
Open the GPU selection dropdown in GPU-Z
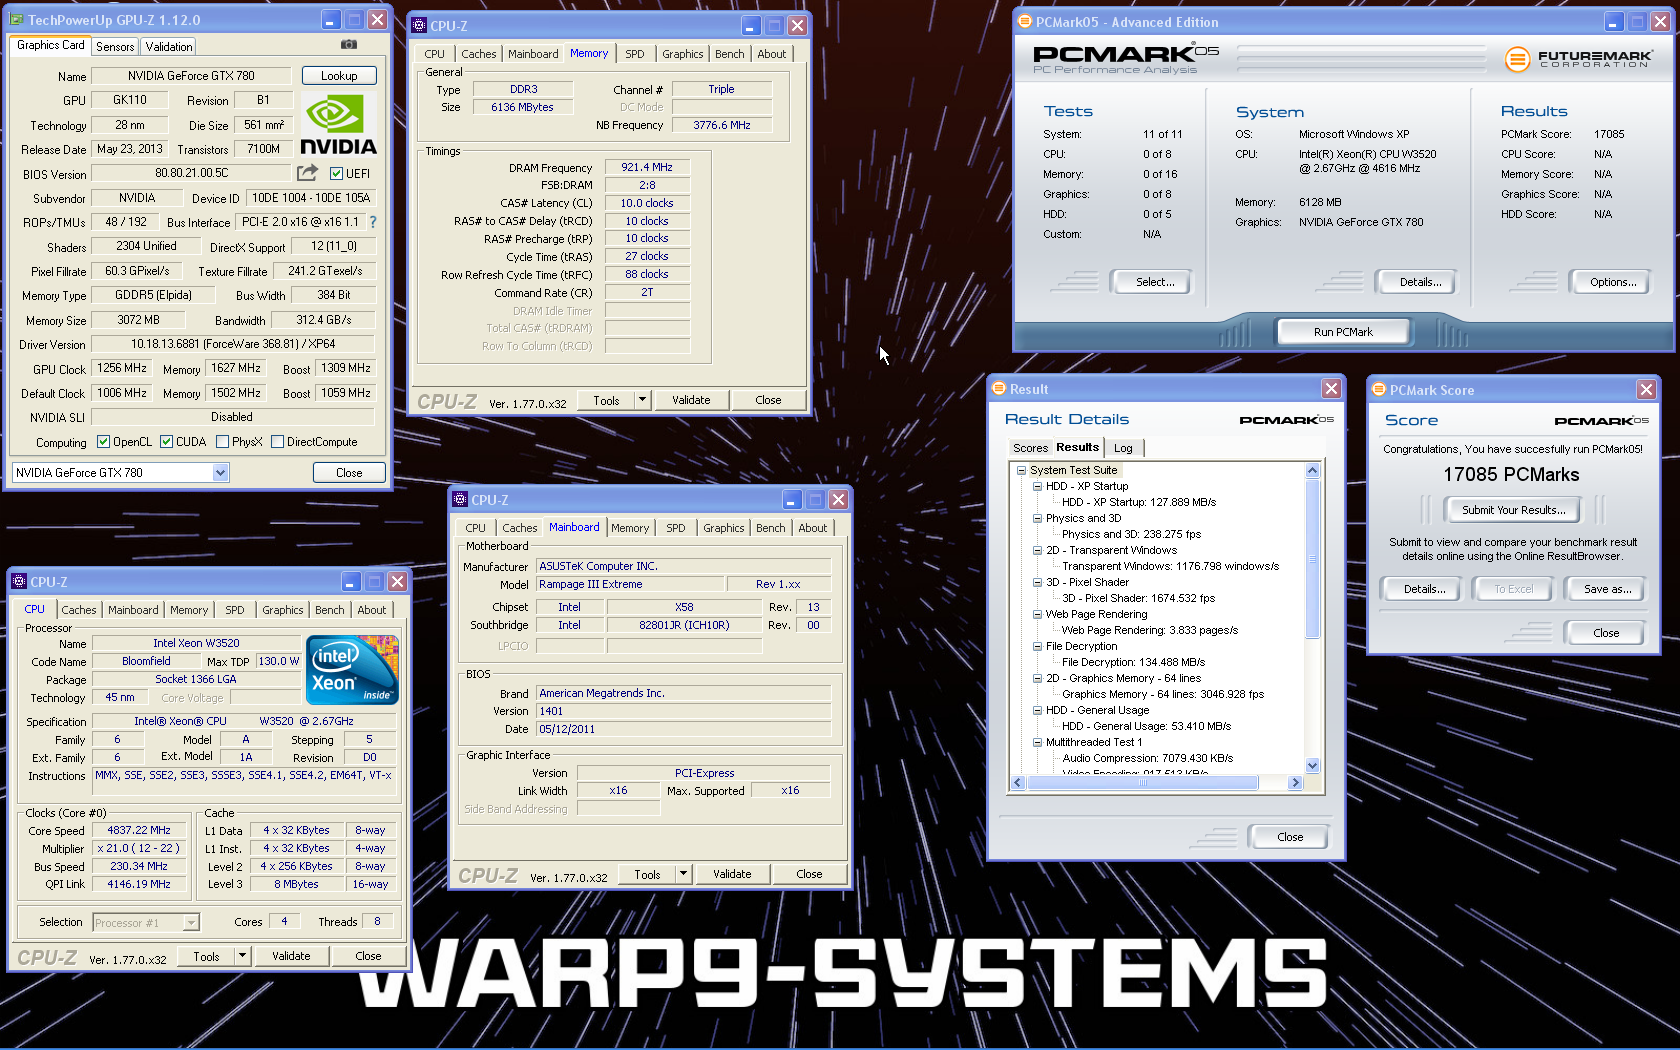pyautogui.click(x=220, y=473)
